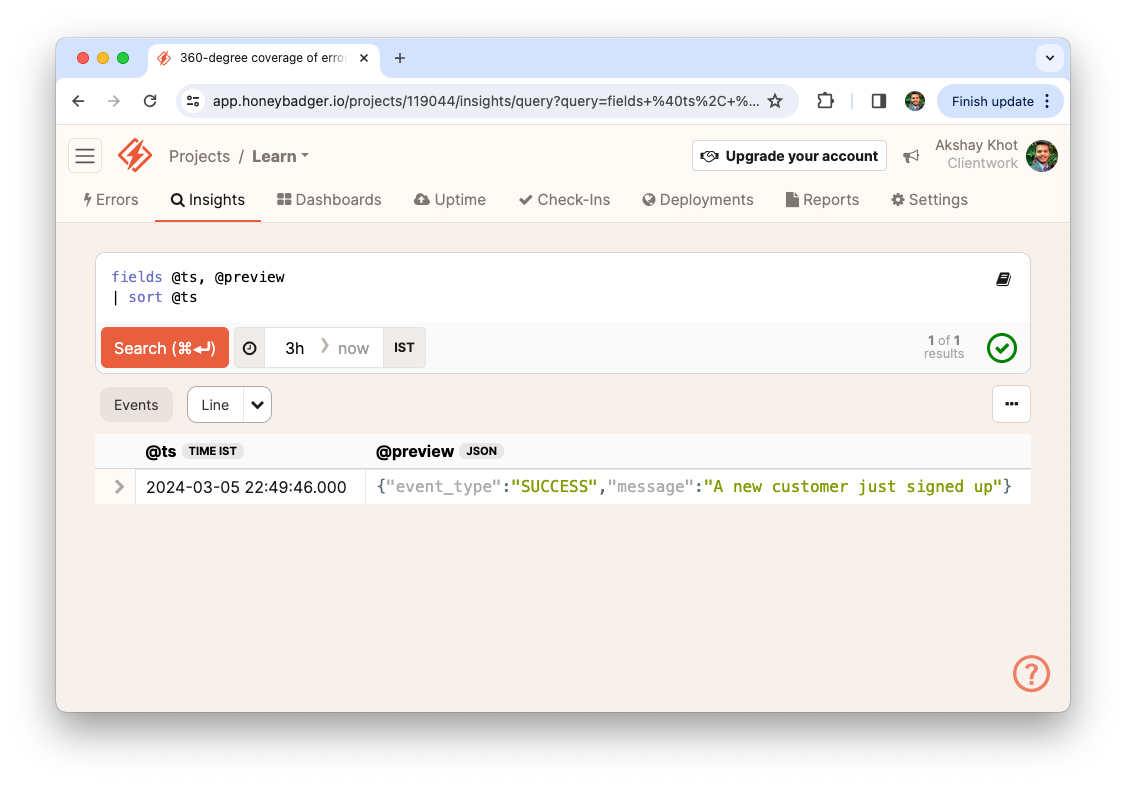Open project Settings via gear icon
Screen dimensions: 1126x786
point(897,199)
